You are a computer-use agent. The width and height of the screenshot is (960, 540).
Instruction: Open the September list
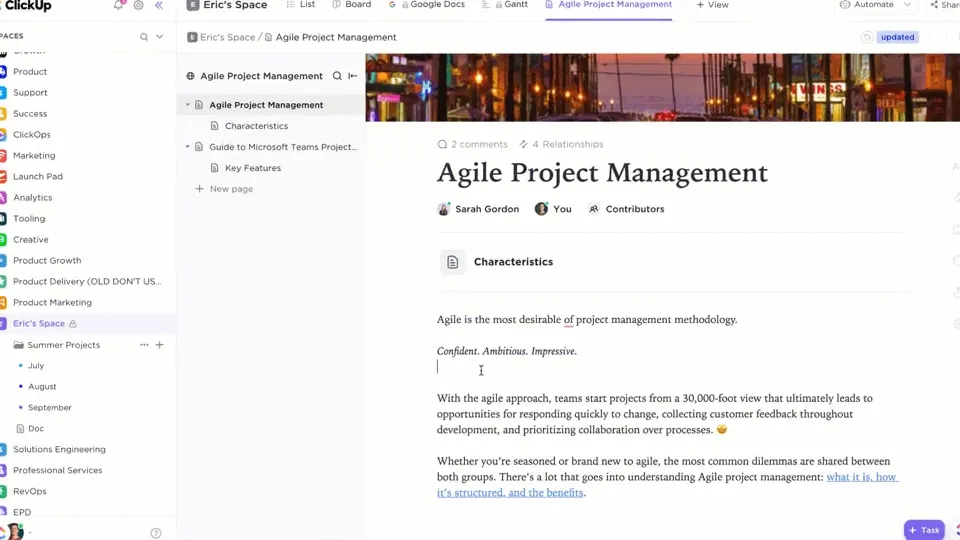[50, 407]
